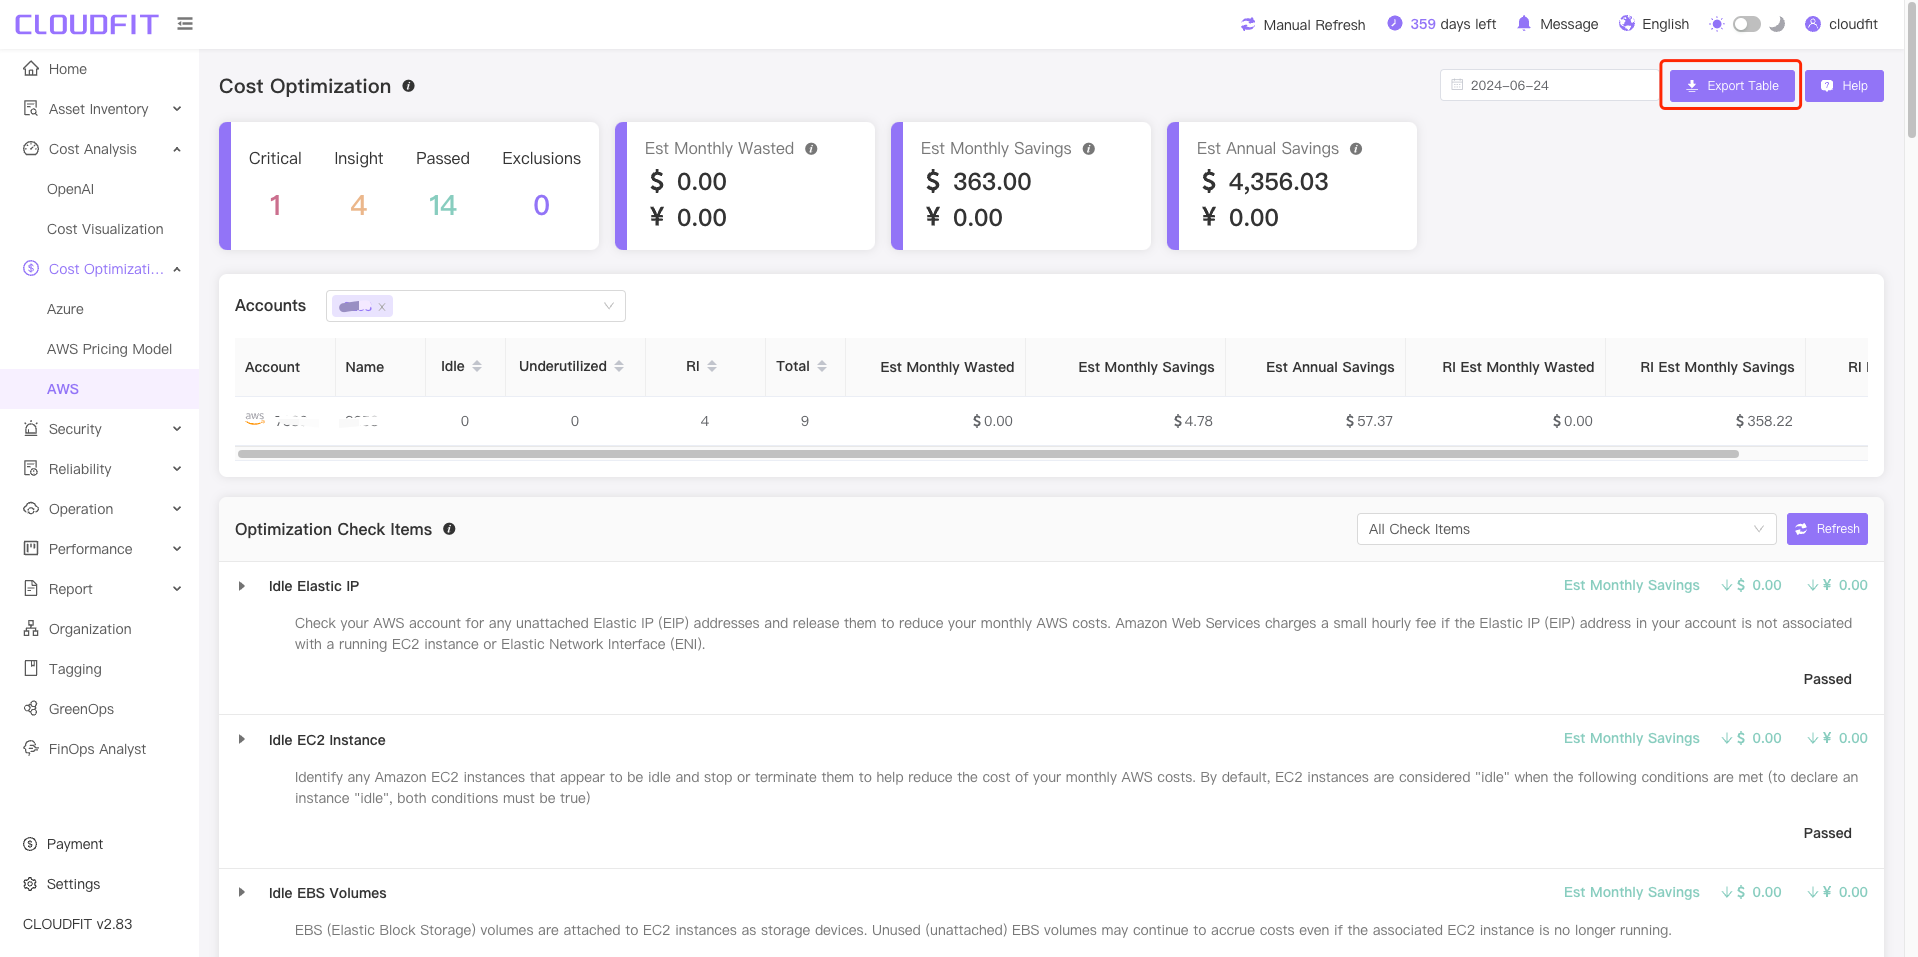Screen dimensions: 1918x957
Task: Toggle the light/dark mode switch
Action: (1747, 24)
